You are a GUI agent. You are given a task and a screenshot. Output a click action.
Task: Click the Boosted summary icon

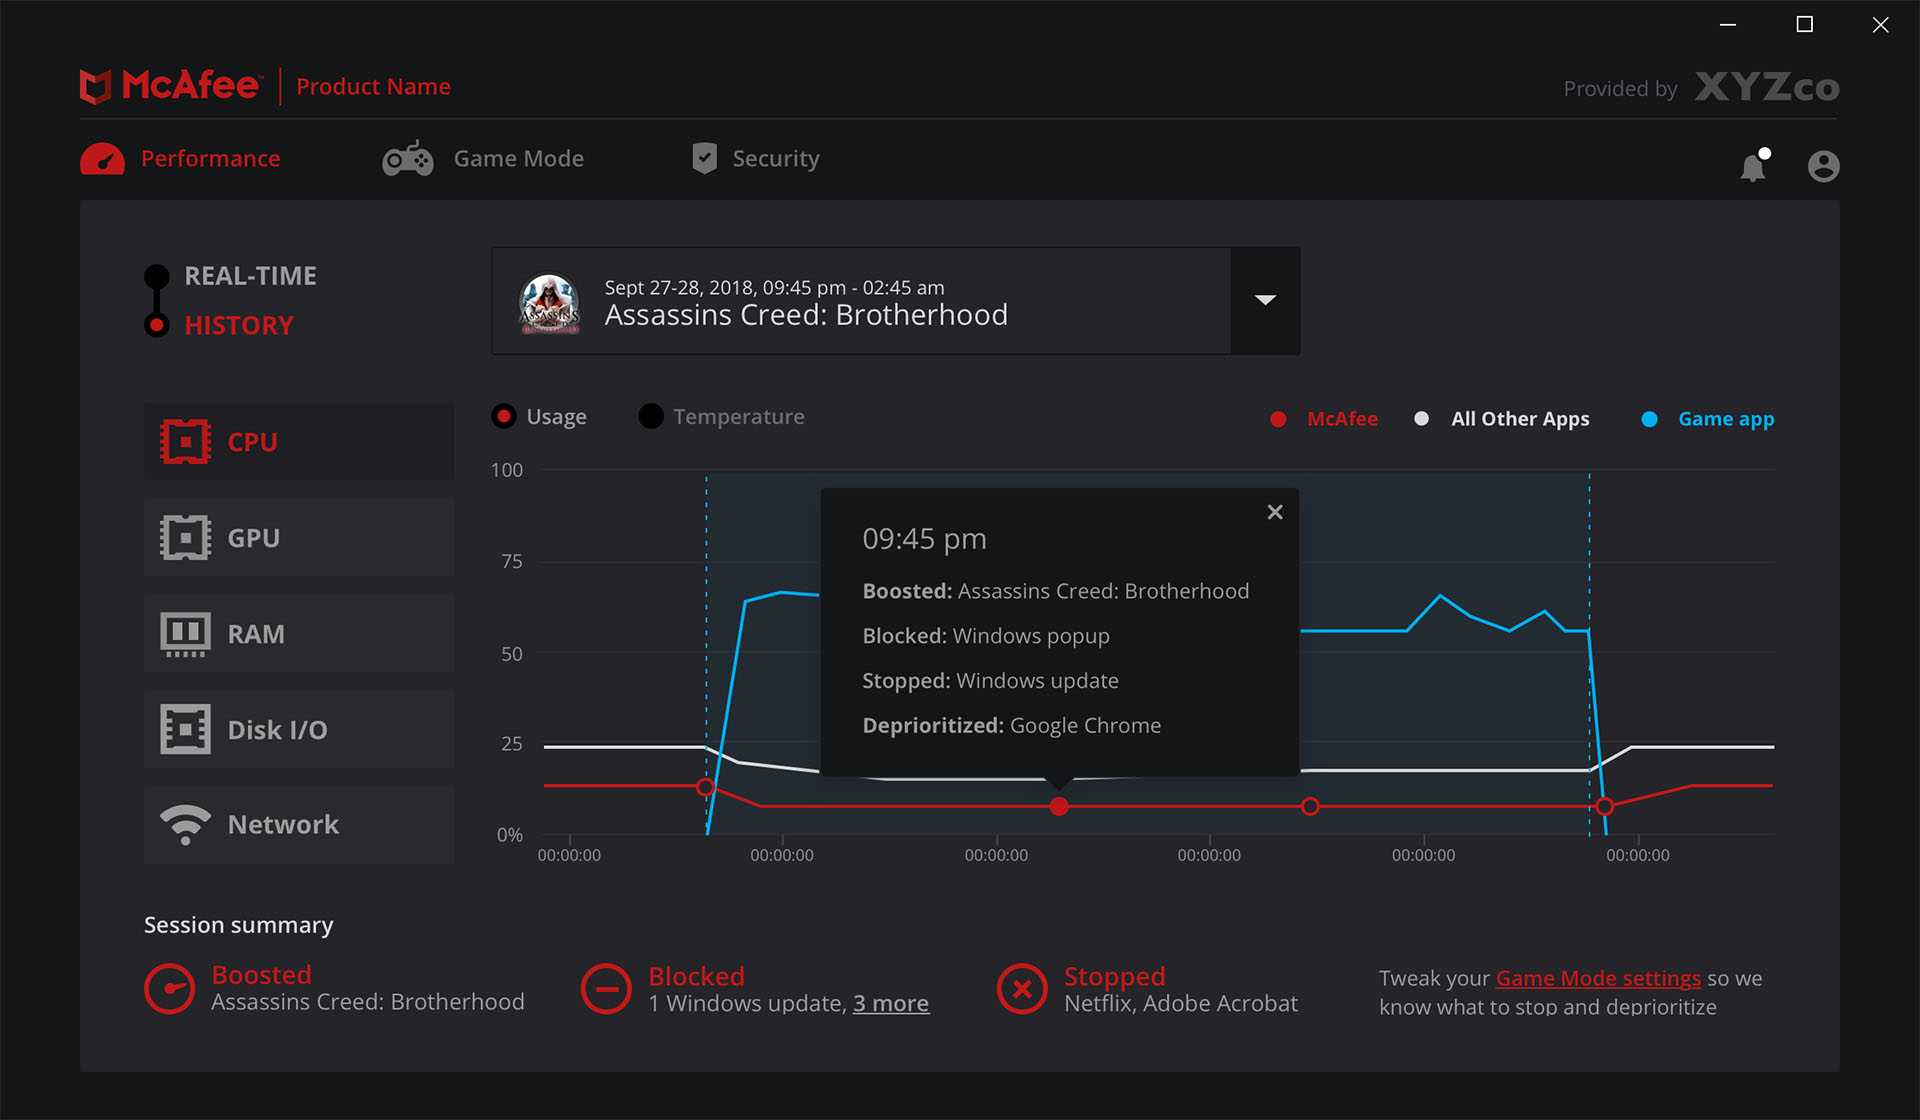[170, 989]
